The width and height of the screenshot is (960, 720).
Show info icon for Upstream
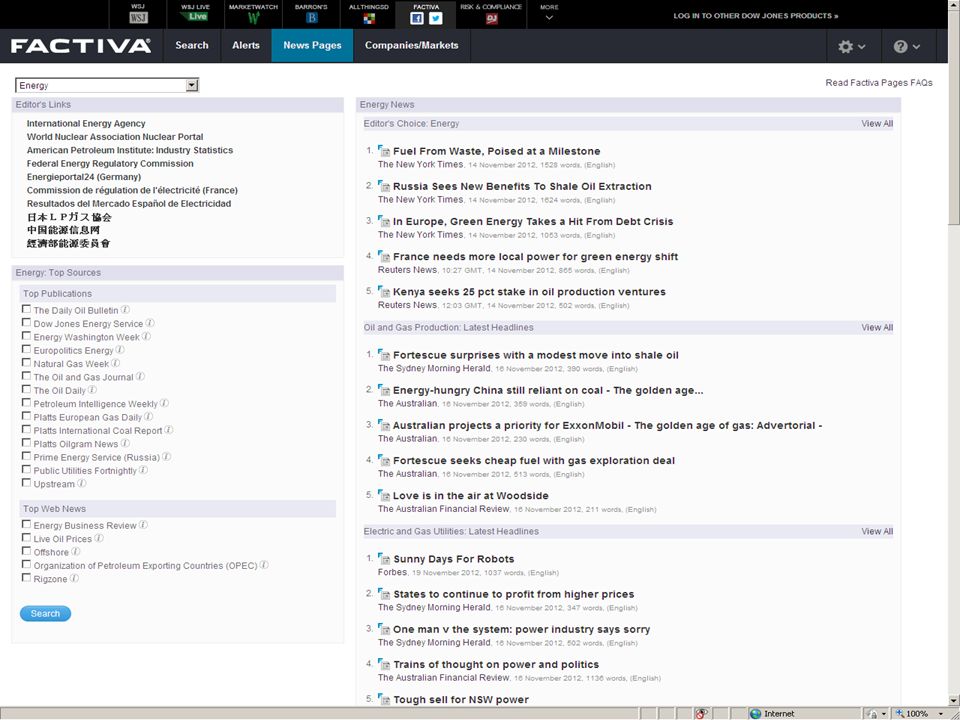click(x=81, y=484)
